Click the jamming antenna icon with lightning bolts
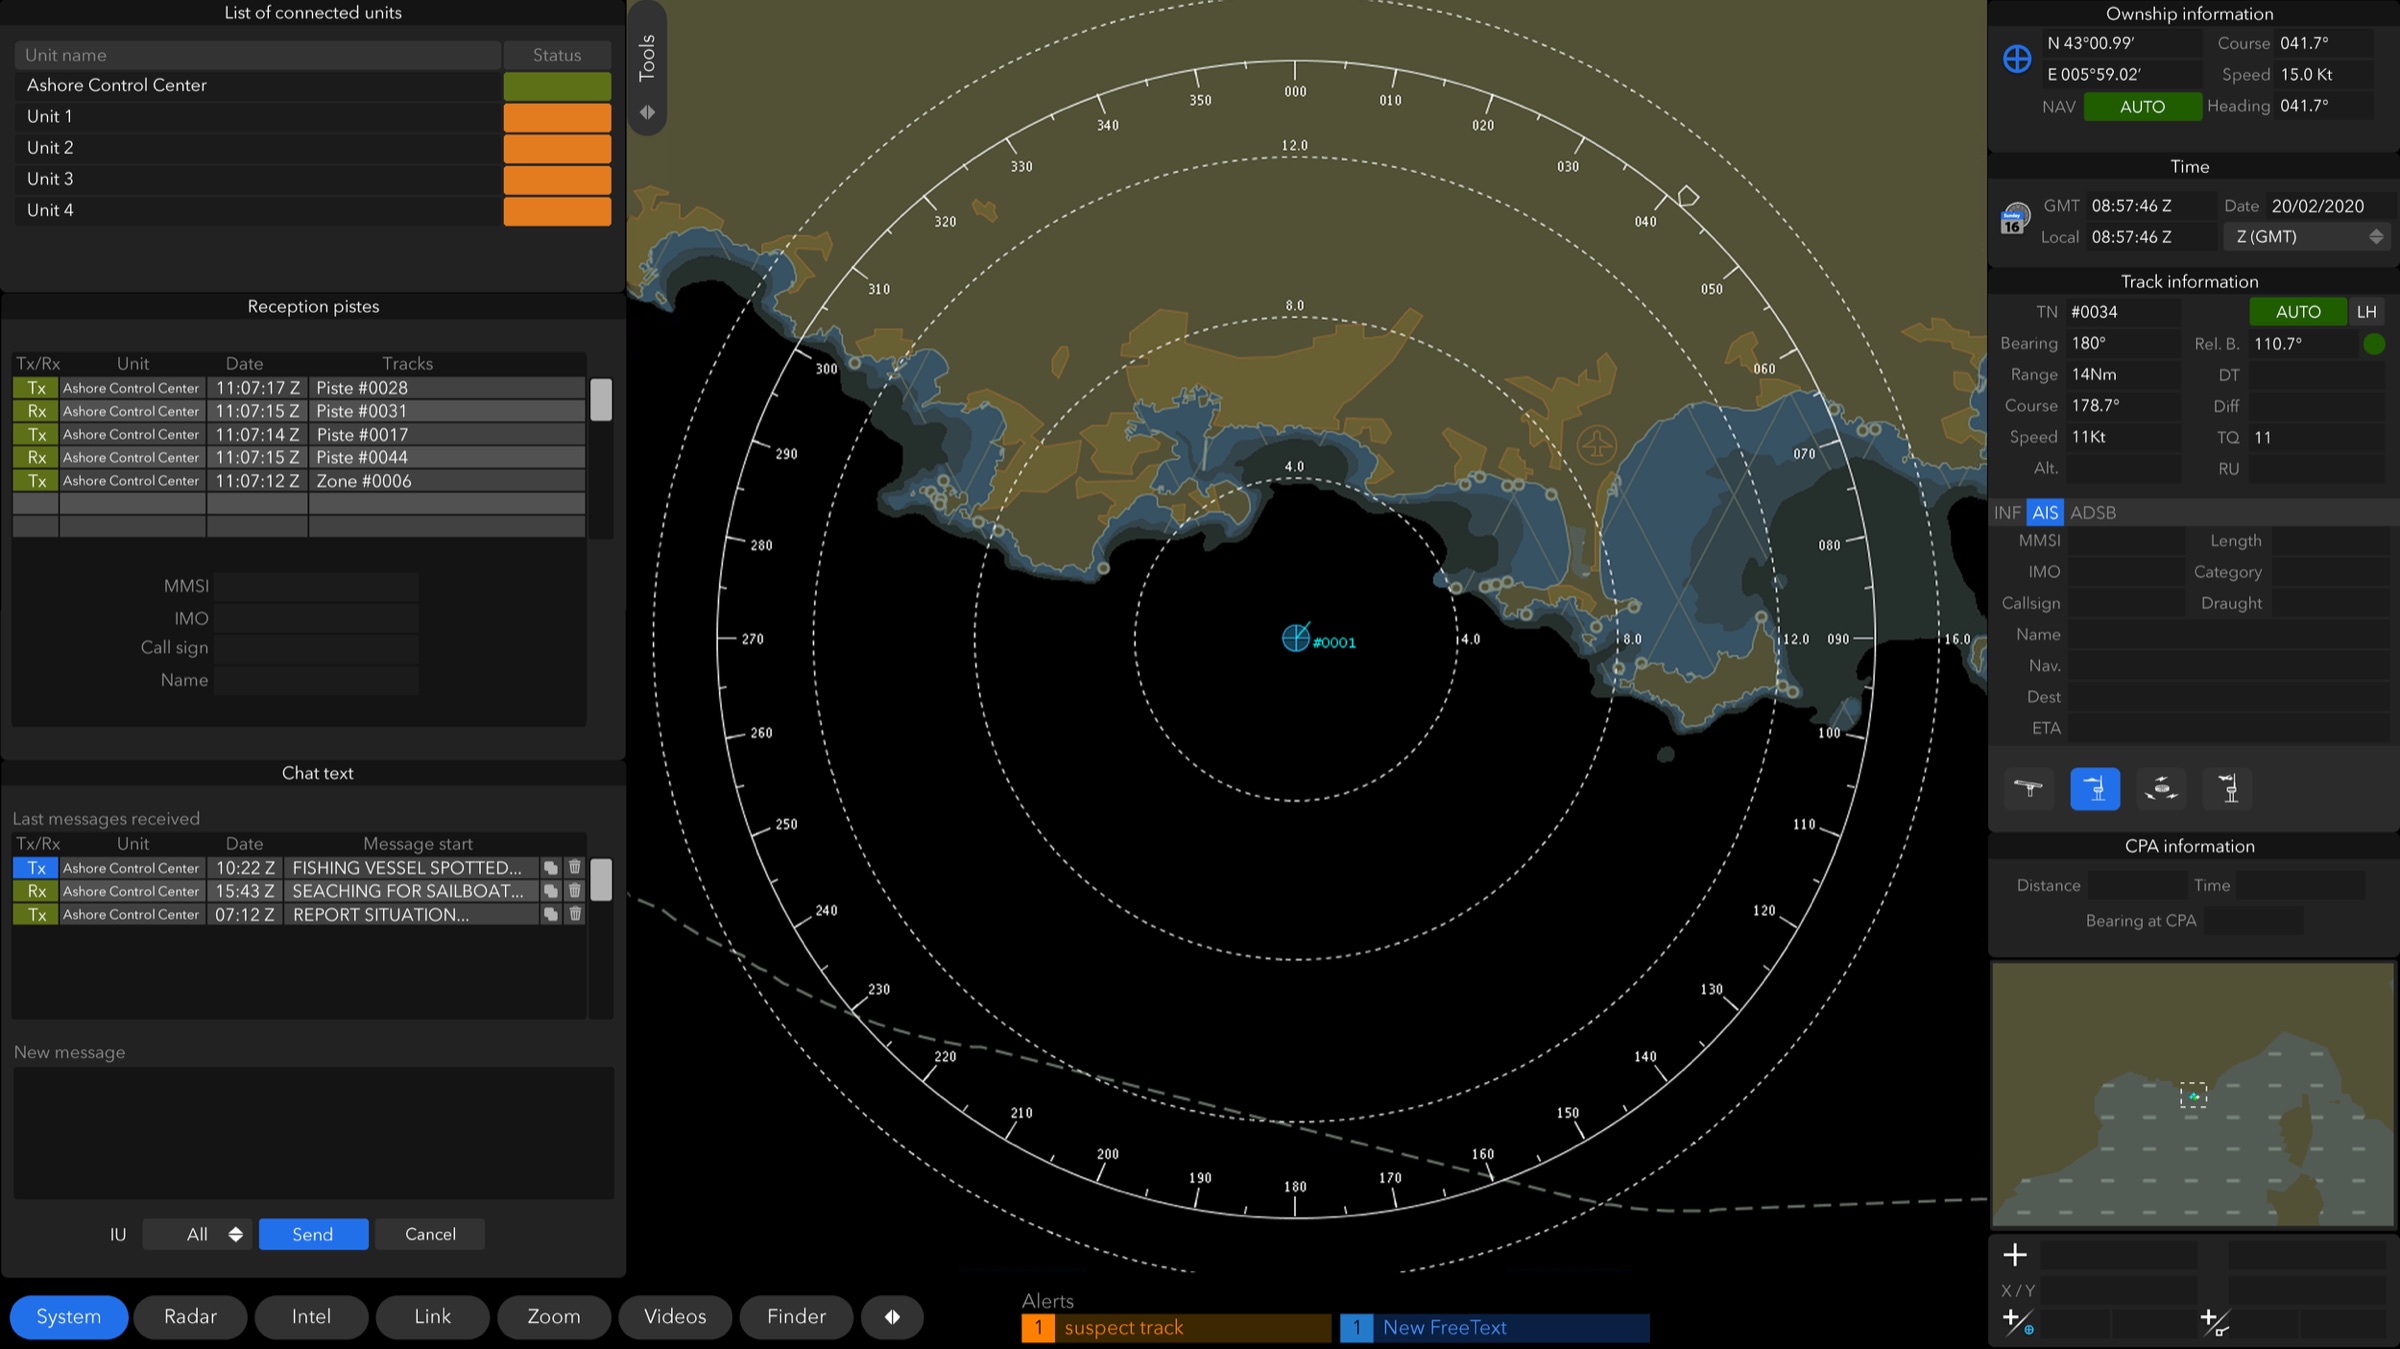This screenshot has width=2400, height=1349. pos(2161,789)
